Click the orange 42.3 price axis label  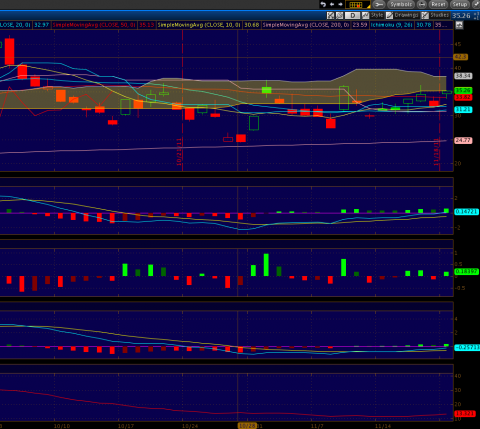click(461, 57)
